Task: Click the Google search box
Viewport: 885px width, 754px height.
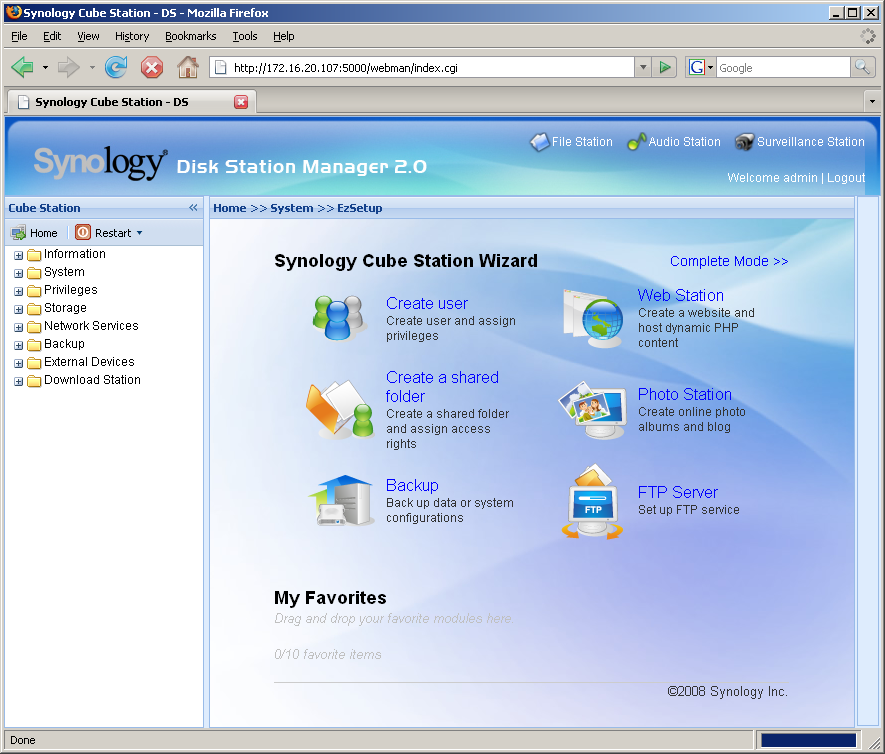Action: tap(783, 68)
